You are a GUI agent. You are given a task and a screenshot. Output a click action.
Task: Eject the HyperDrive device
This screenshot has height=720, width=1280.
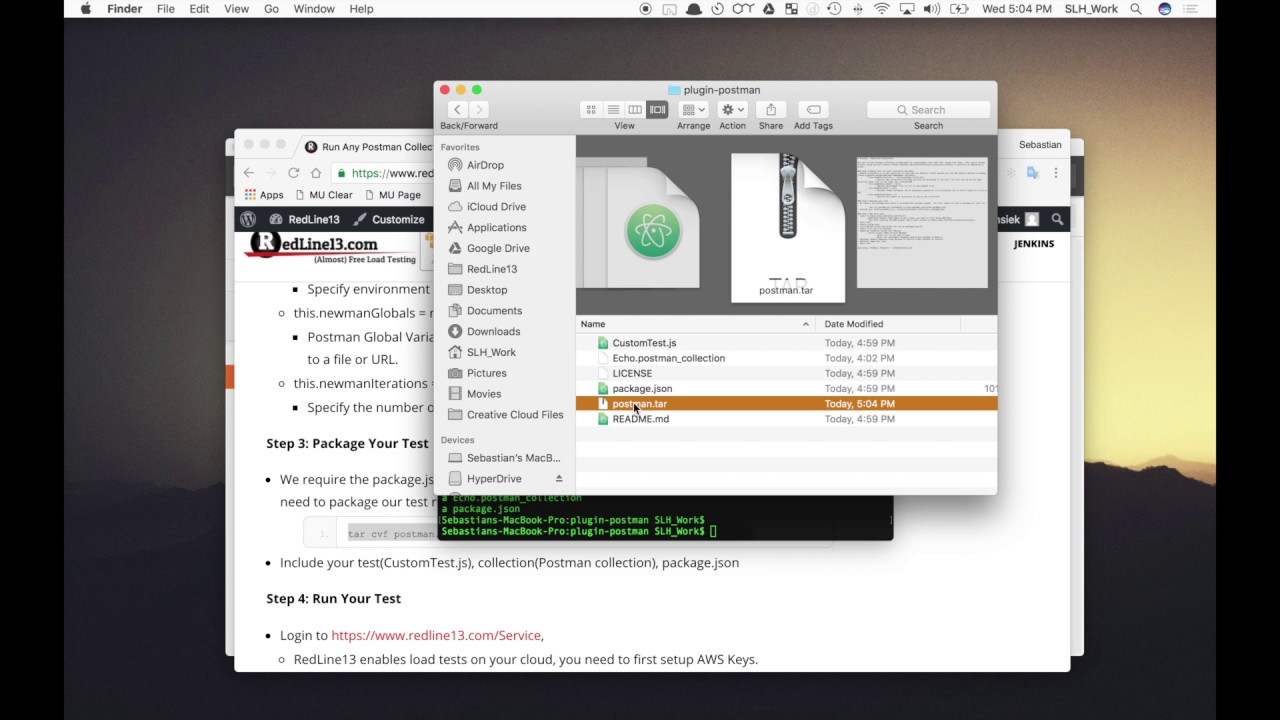[559, 479]
